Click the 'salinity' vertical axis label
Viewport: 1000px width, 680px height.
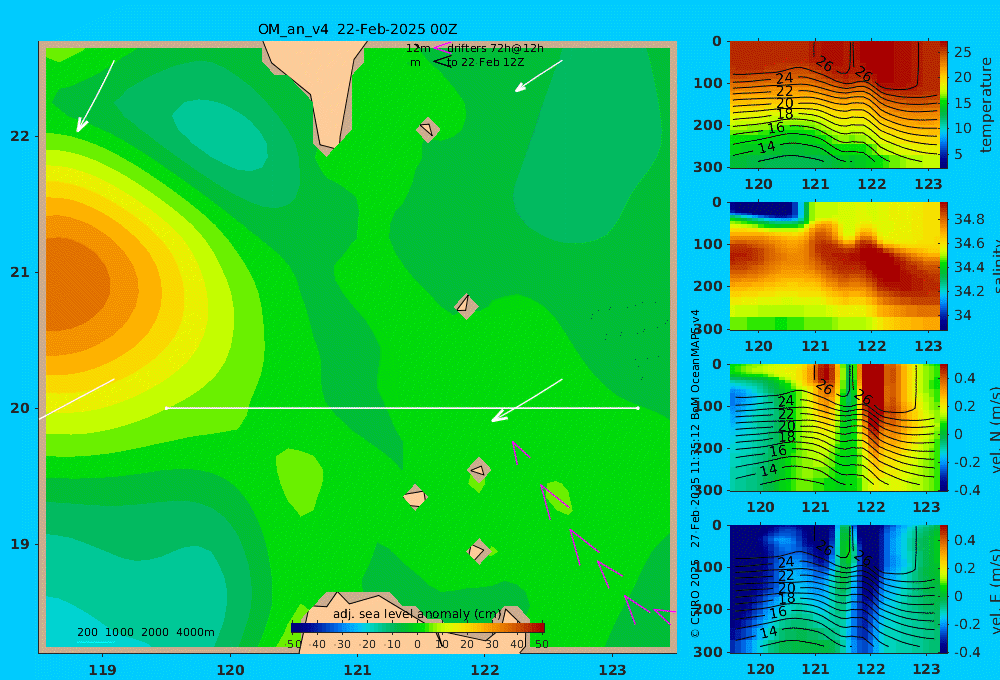coord(994,267)
